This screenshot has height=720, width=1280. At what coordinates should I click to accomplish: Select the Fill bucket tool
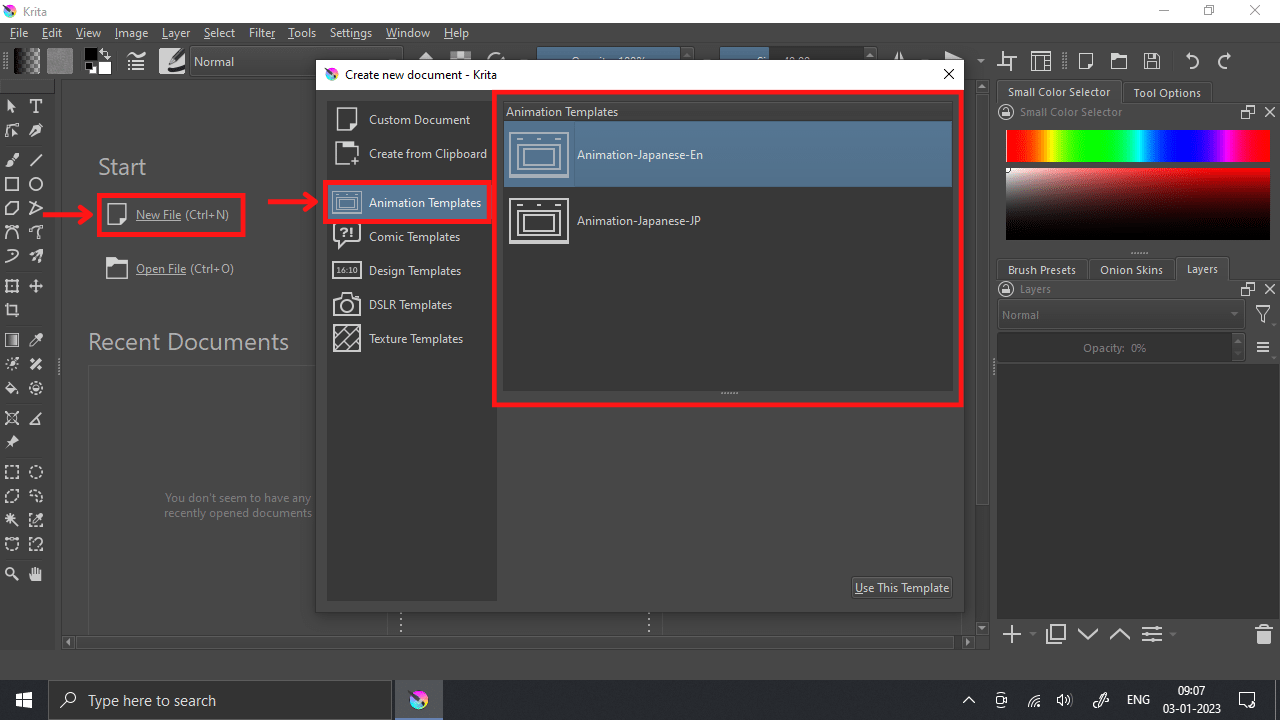(12, 388)
